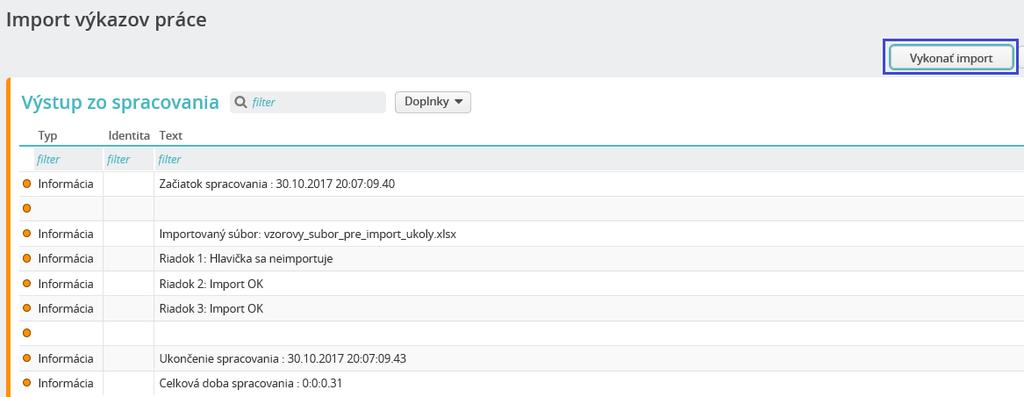
Task: Click the Vykonať import button
Action: (951, 58)
